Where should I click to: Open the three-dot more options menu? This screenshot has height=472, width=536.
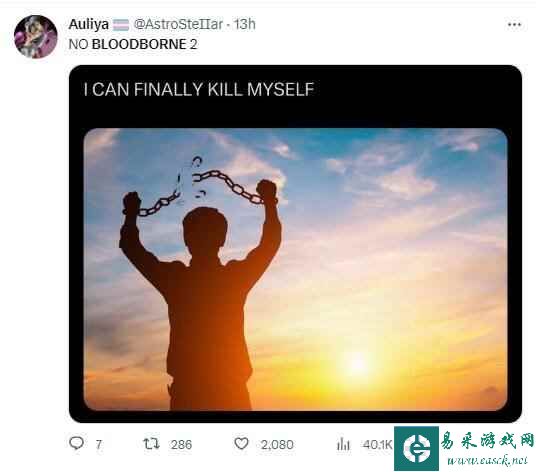click(514, 25)
